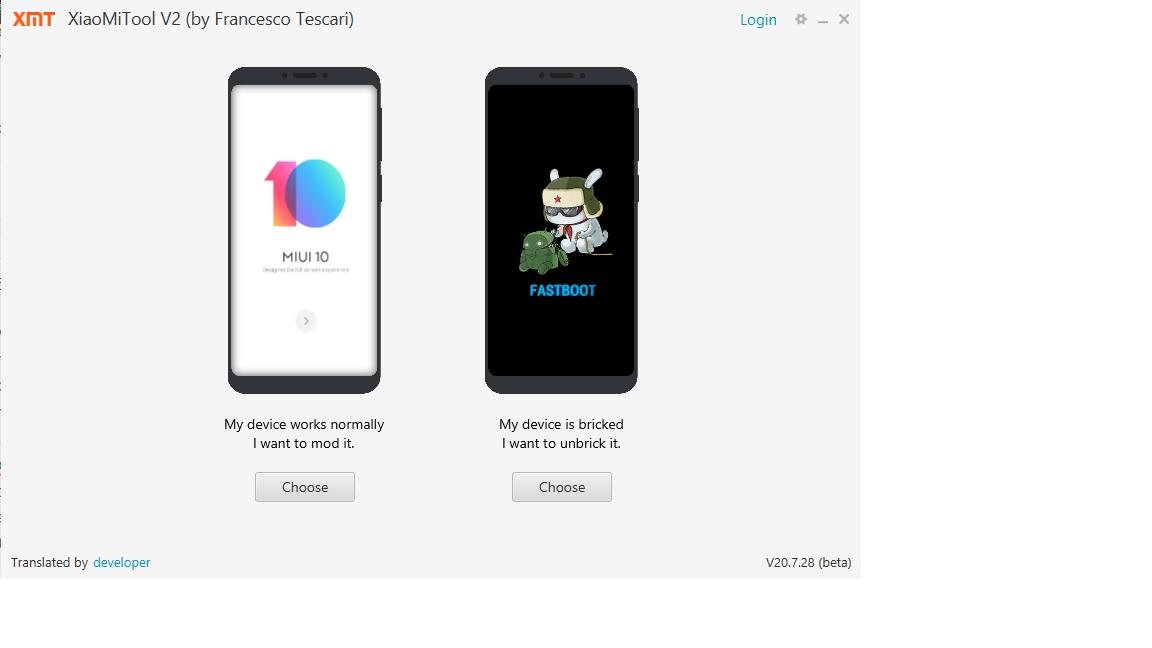Choose the bricked device option
1152x648 pixels.
coord(562,487)
